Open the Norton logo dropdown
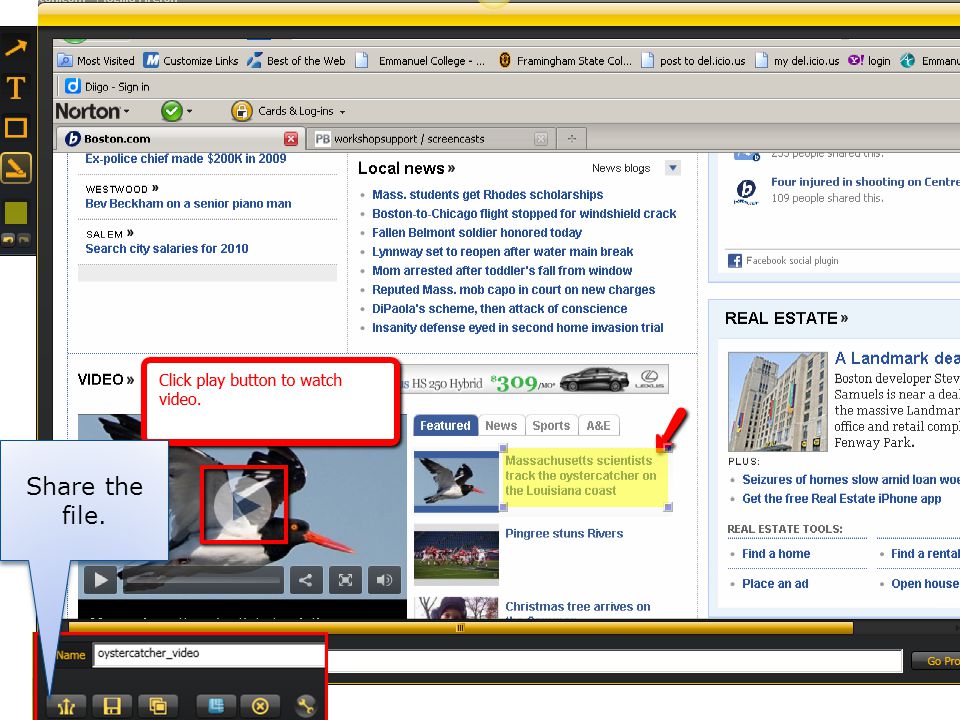960x720 pixels. [92, 111]
